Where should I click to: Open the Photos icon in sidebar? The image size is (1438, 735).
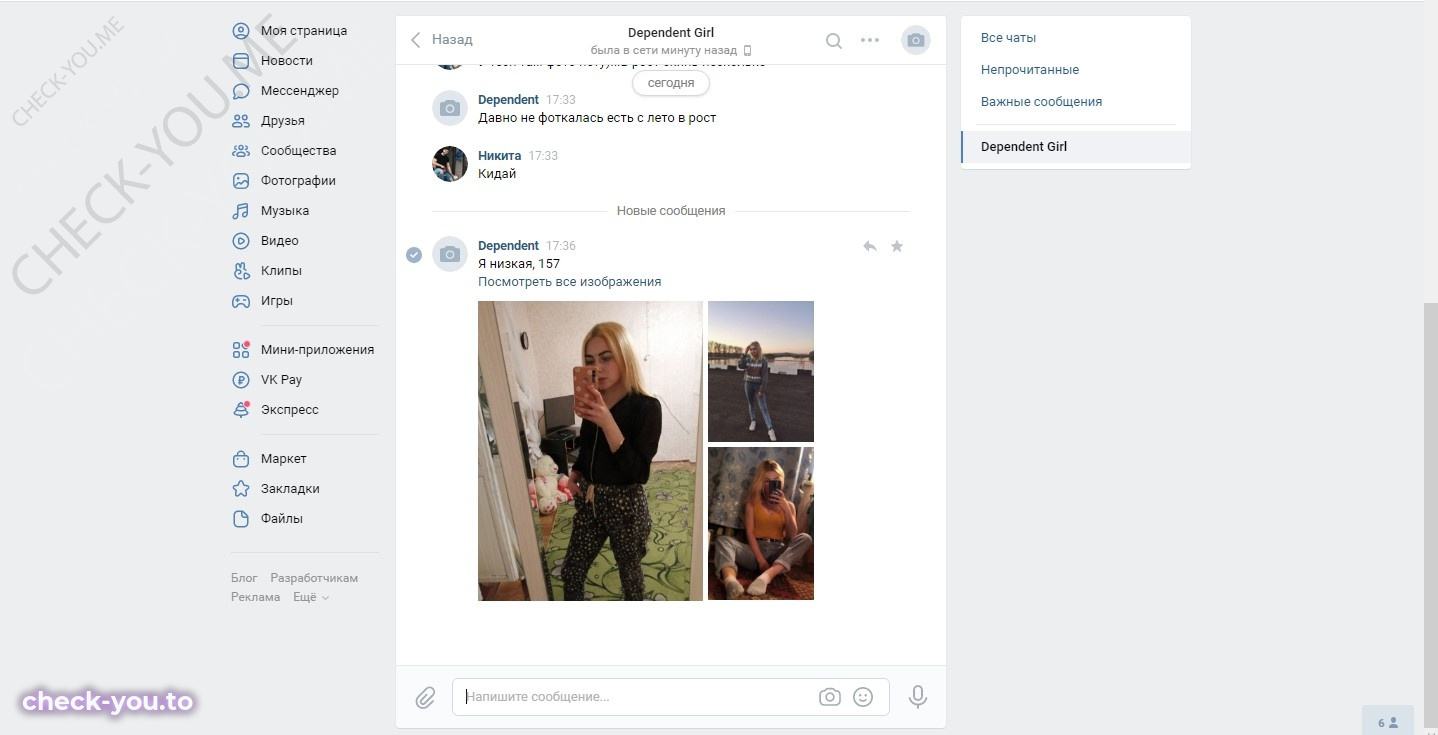click(241, 181)
